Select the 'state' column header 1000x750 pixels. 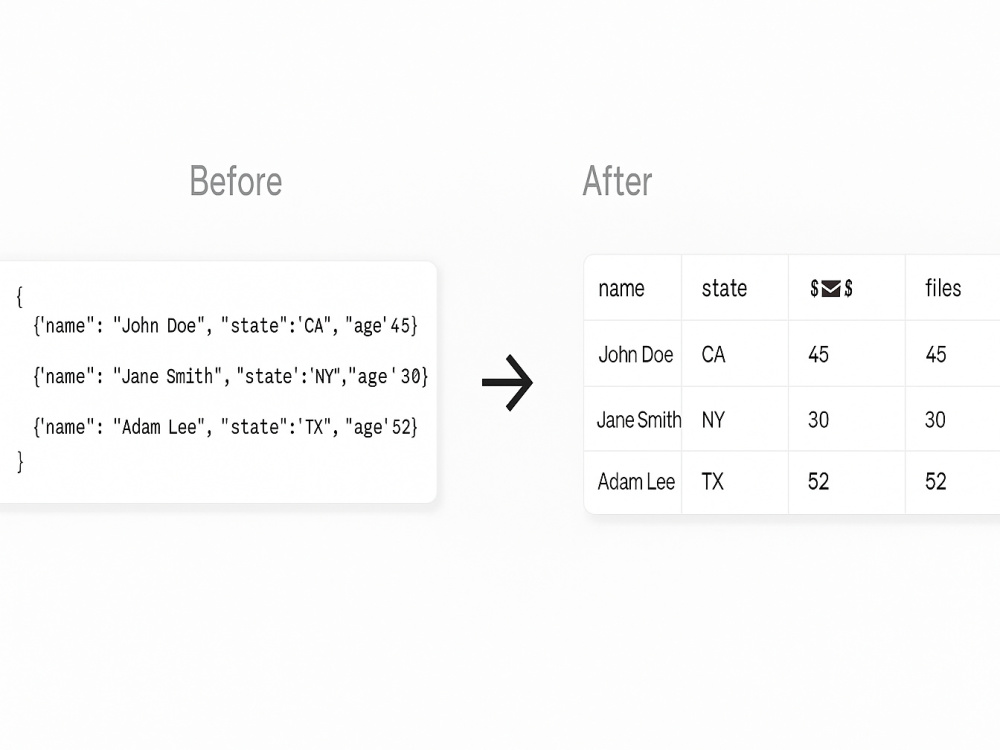click(724, 288)
